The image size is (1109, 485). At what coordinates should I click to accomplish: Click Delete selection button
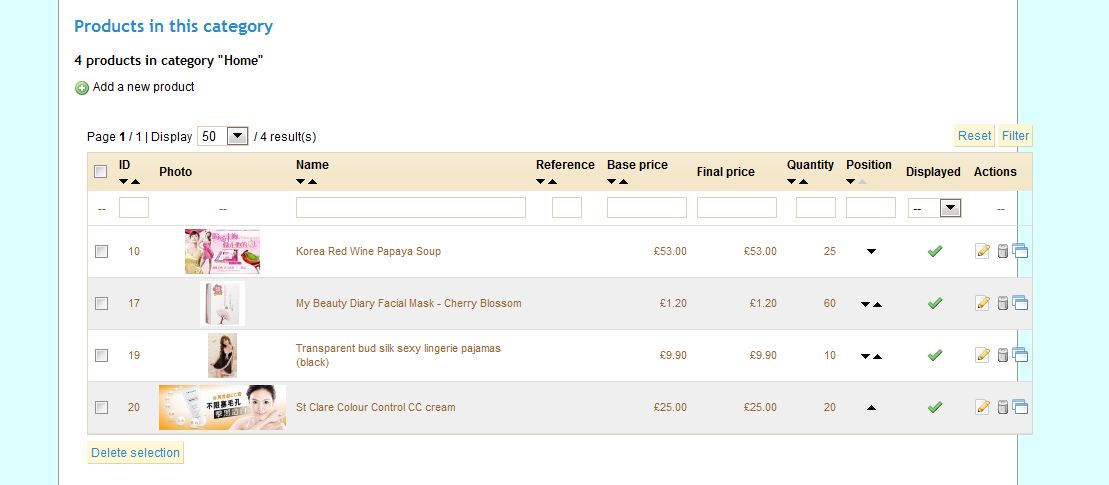(136, 453)
